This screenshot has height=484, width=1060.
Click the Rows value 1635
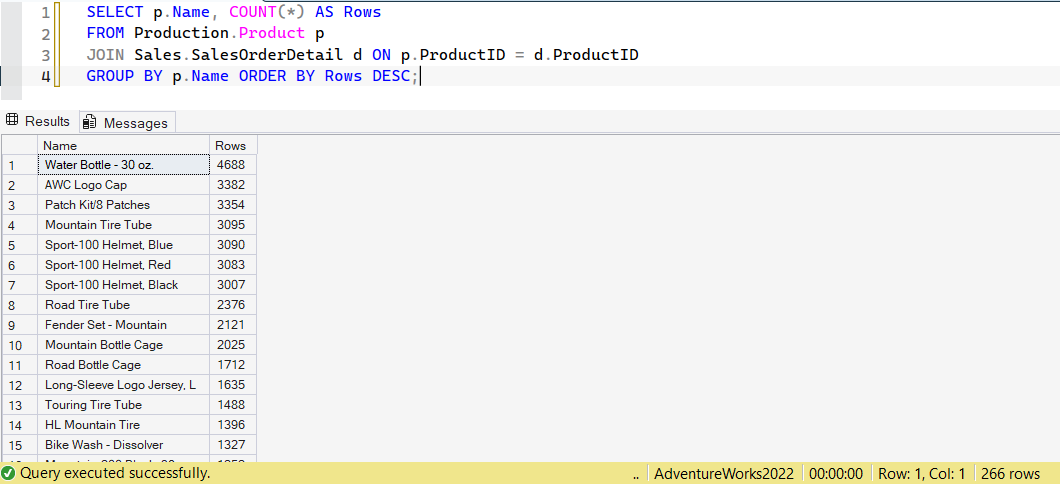(233, 385)
